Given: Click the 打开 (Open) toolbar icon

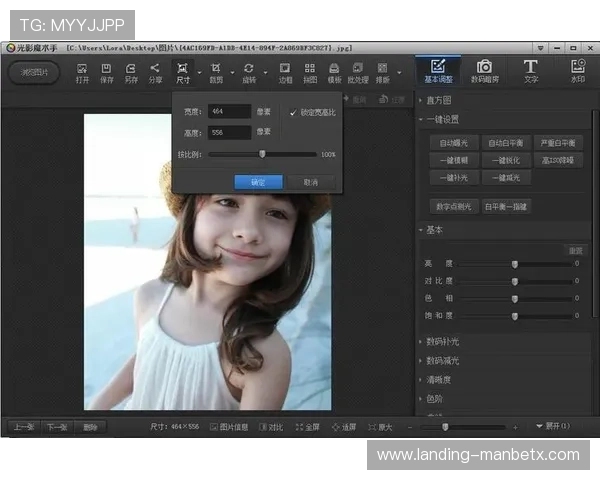Looking at the screenshot, I should (x=82, y=70).
